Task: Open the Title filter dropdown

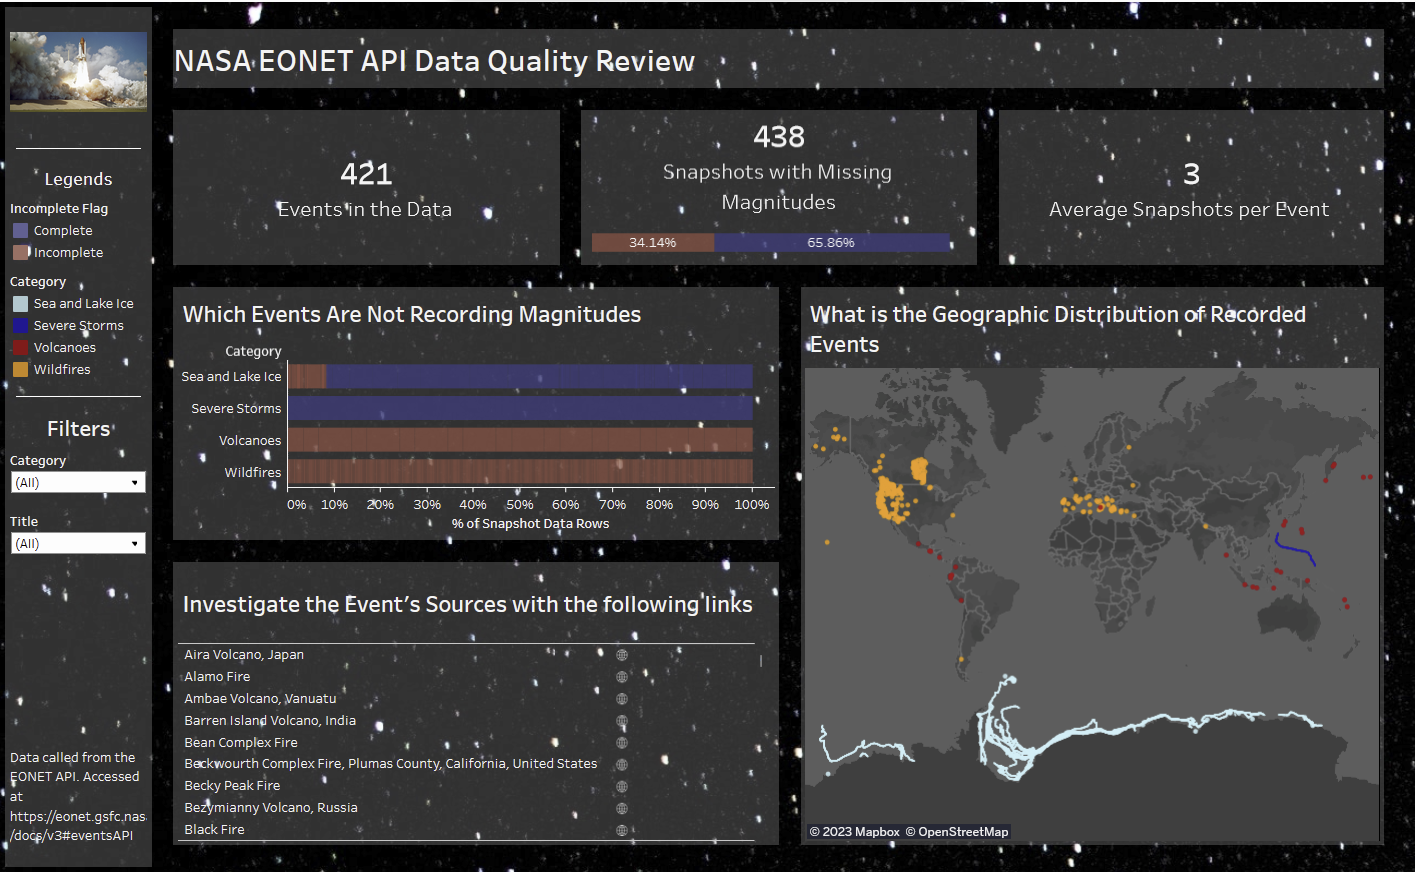Action: [78, 544]
